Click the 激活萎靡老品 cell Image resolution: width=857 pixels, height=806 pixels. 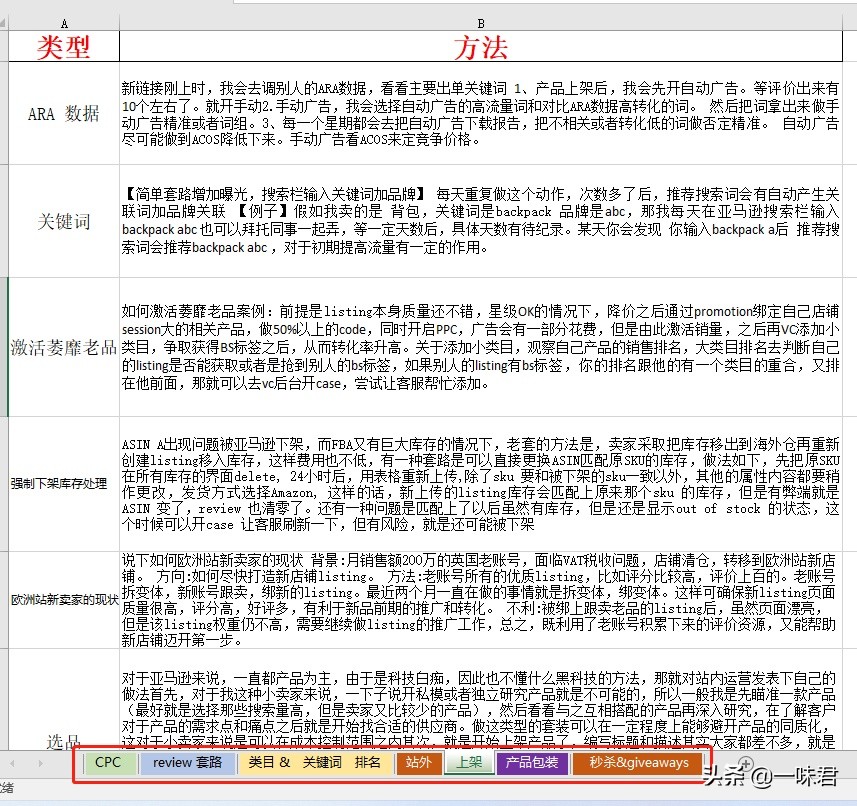pyautogui.click(x=64, y=347)
